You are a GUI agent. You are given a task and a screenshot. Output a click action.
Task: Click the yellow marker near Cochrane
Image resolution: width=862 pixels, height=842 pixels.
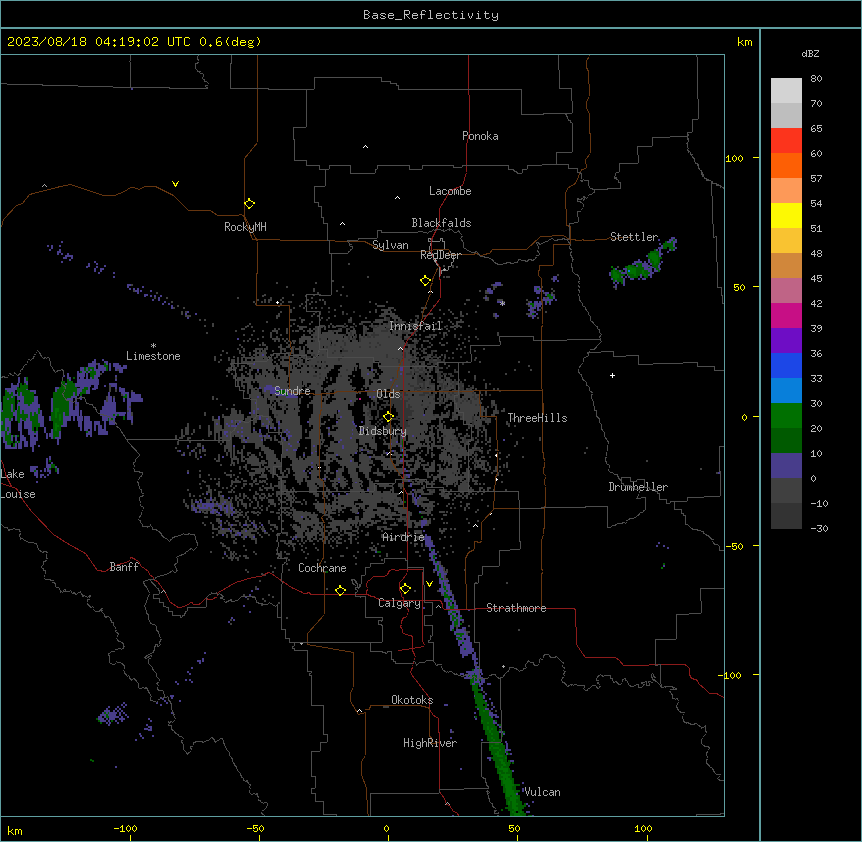point(340,590)
